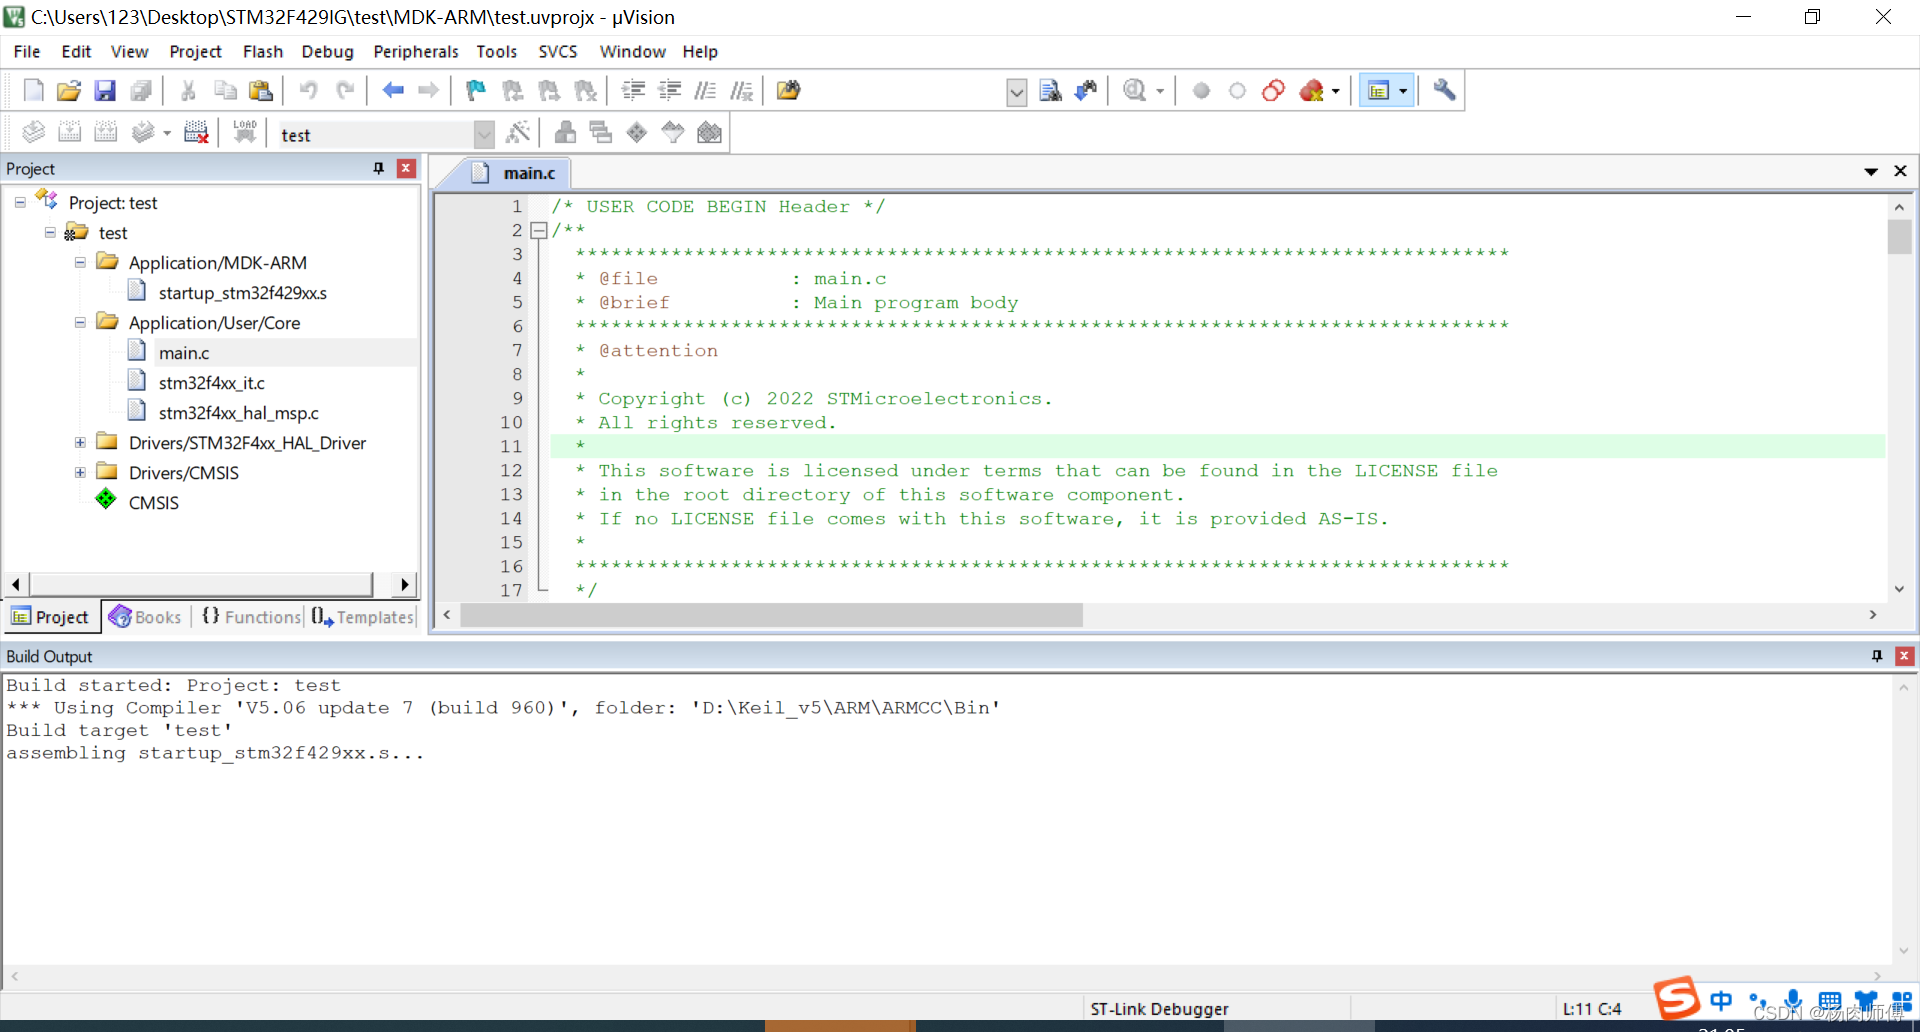
Task: Undo the last edit with Undo arrow
Action: coord(308,91)
